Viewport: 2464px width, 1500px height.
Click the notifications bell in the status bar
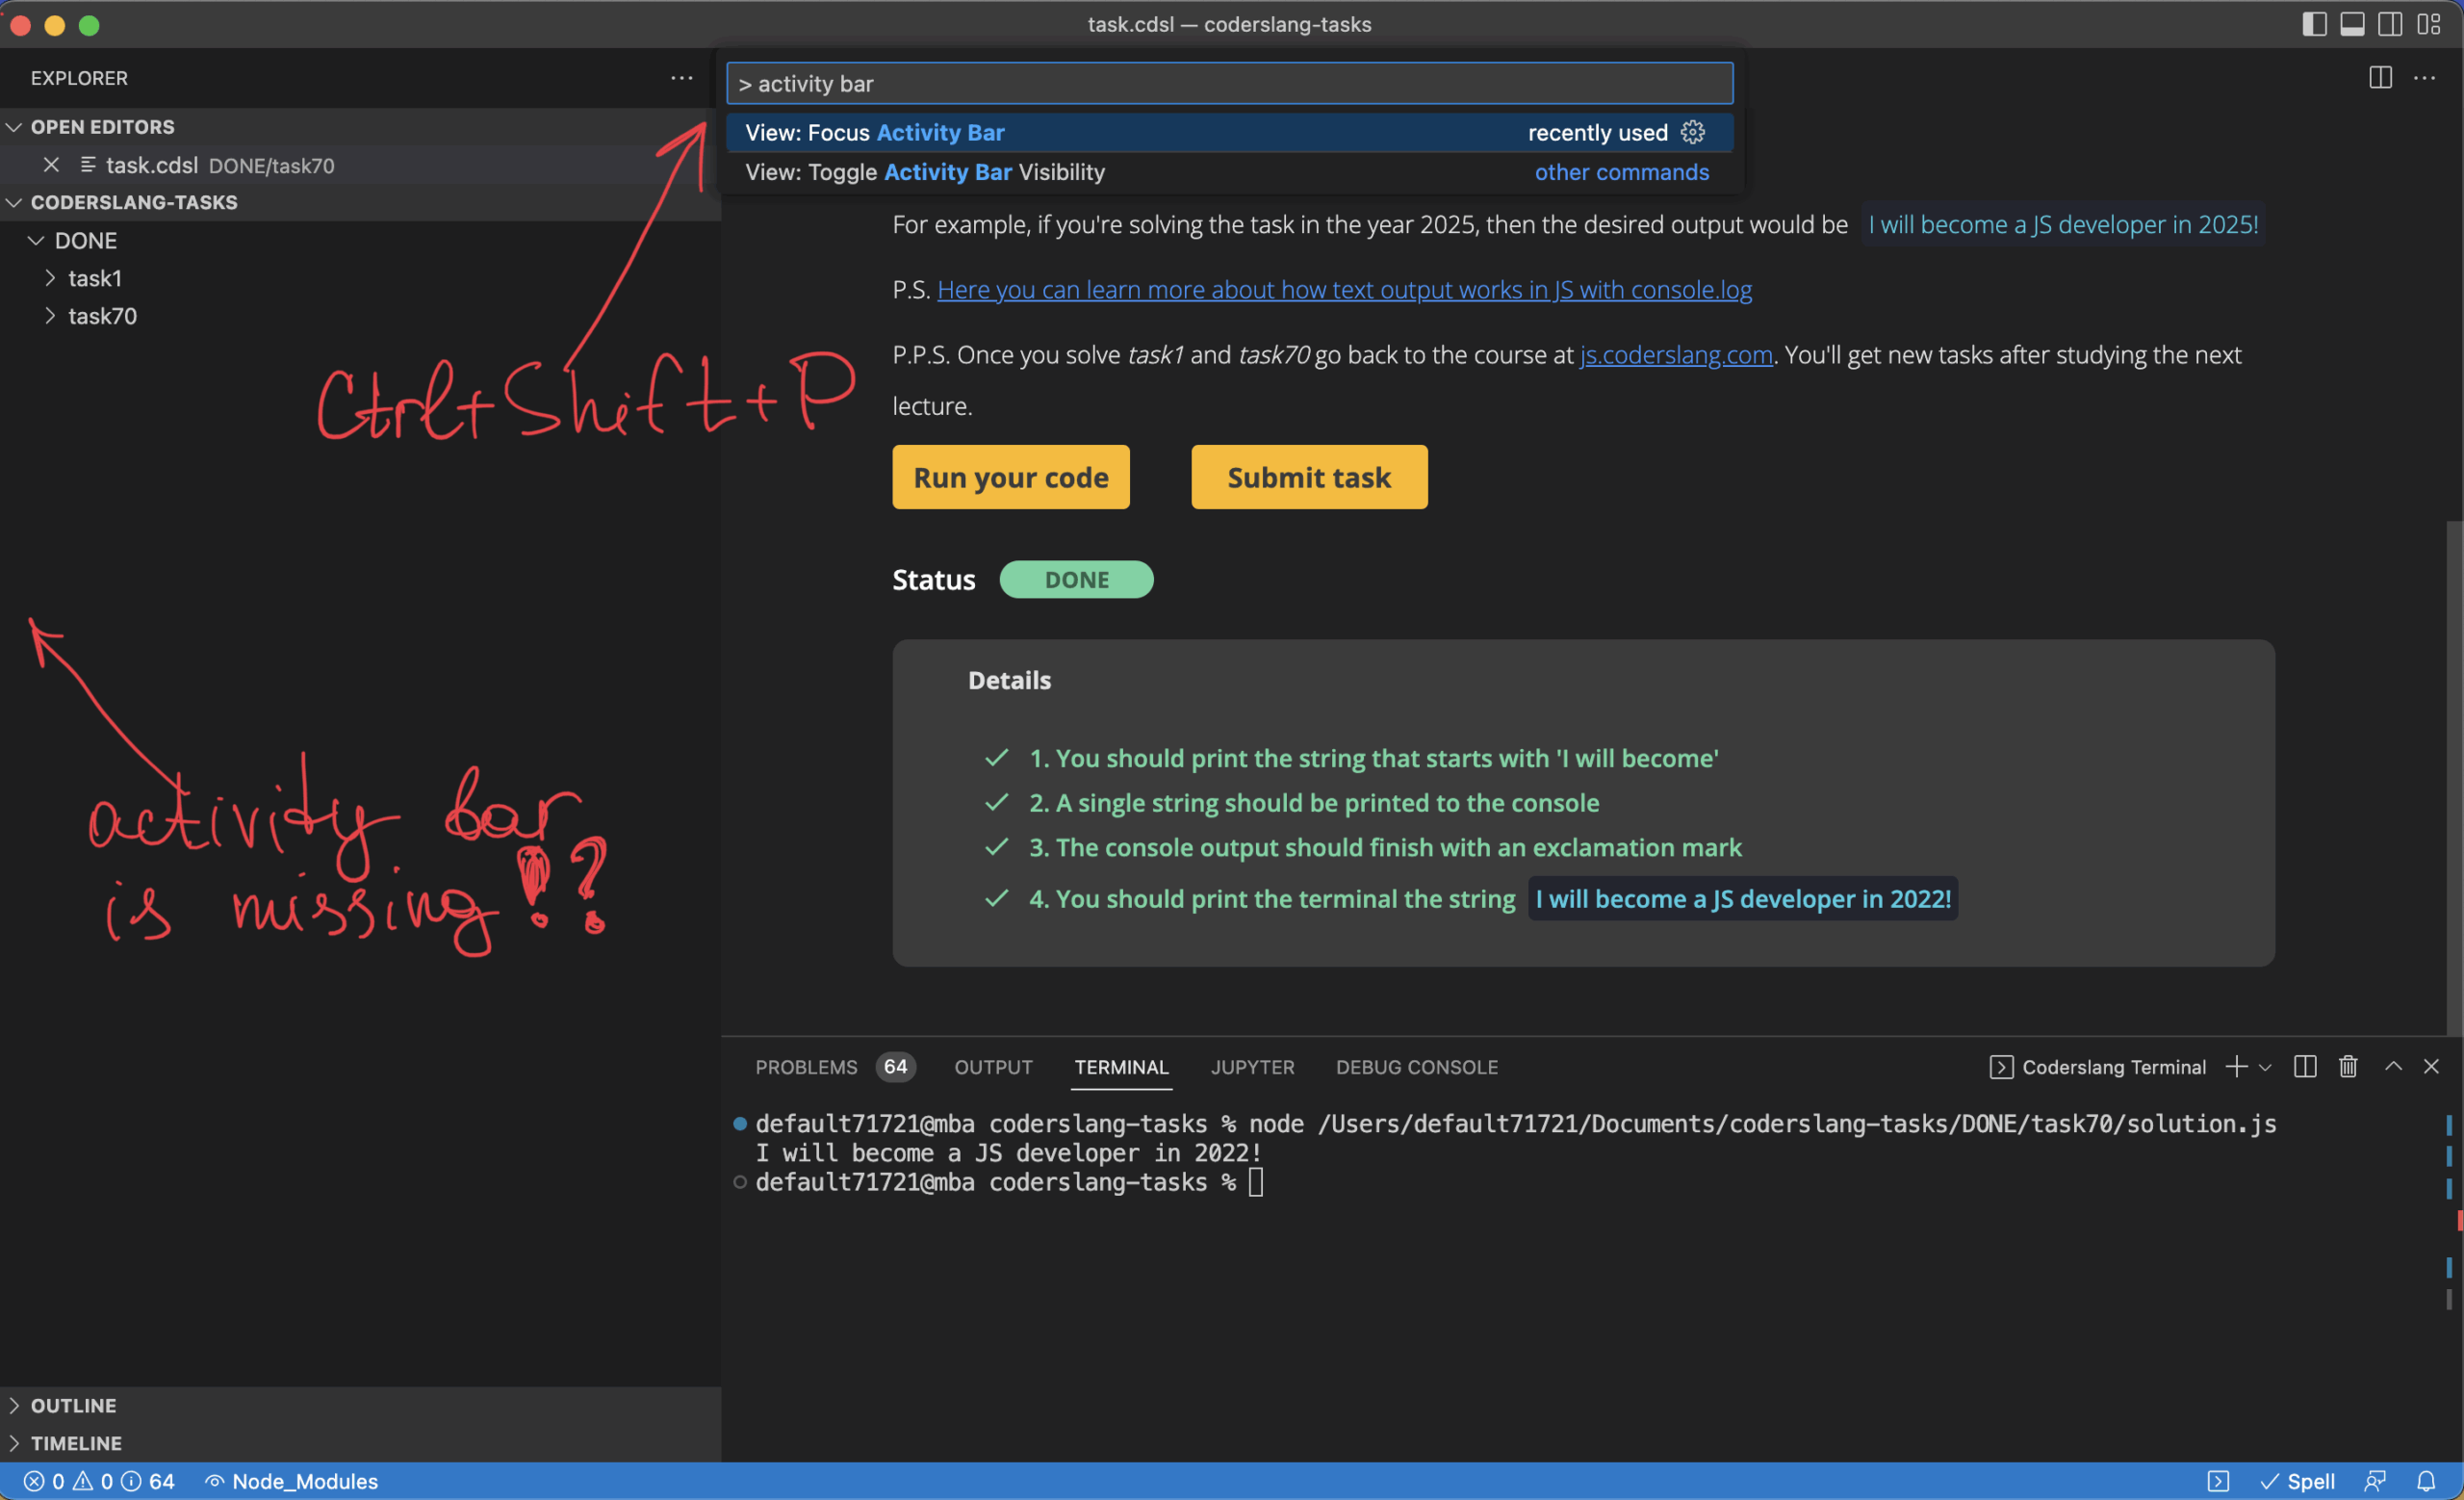click(x=2428, y=1481)
